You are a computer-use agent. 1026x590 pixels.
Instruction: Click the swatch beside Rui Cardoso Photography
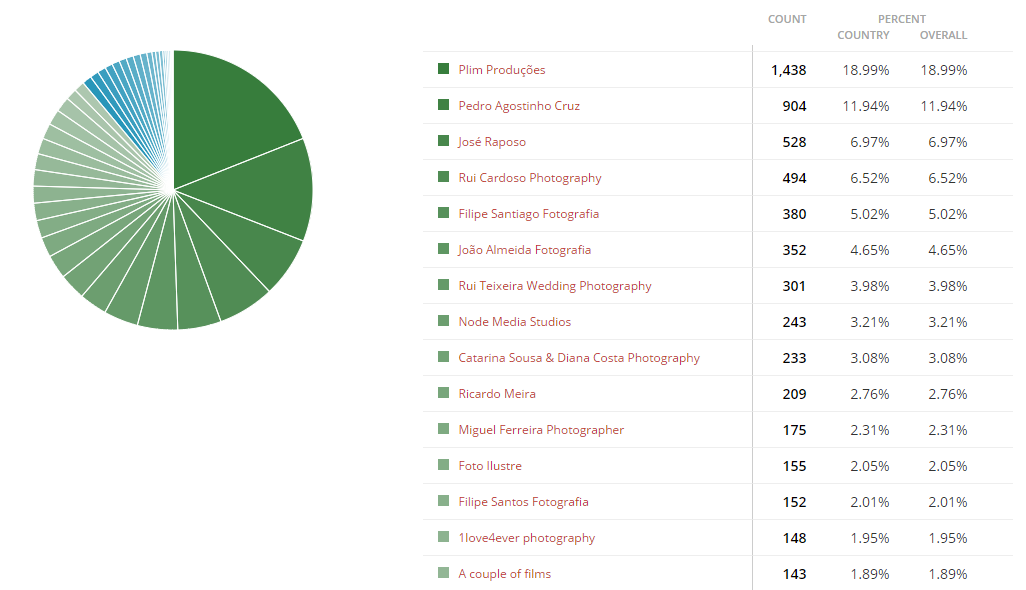click(444, 177)
